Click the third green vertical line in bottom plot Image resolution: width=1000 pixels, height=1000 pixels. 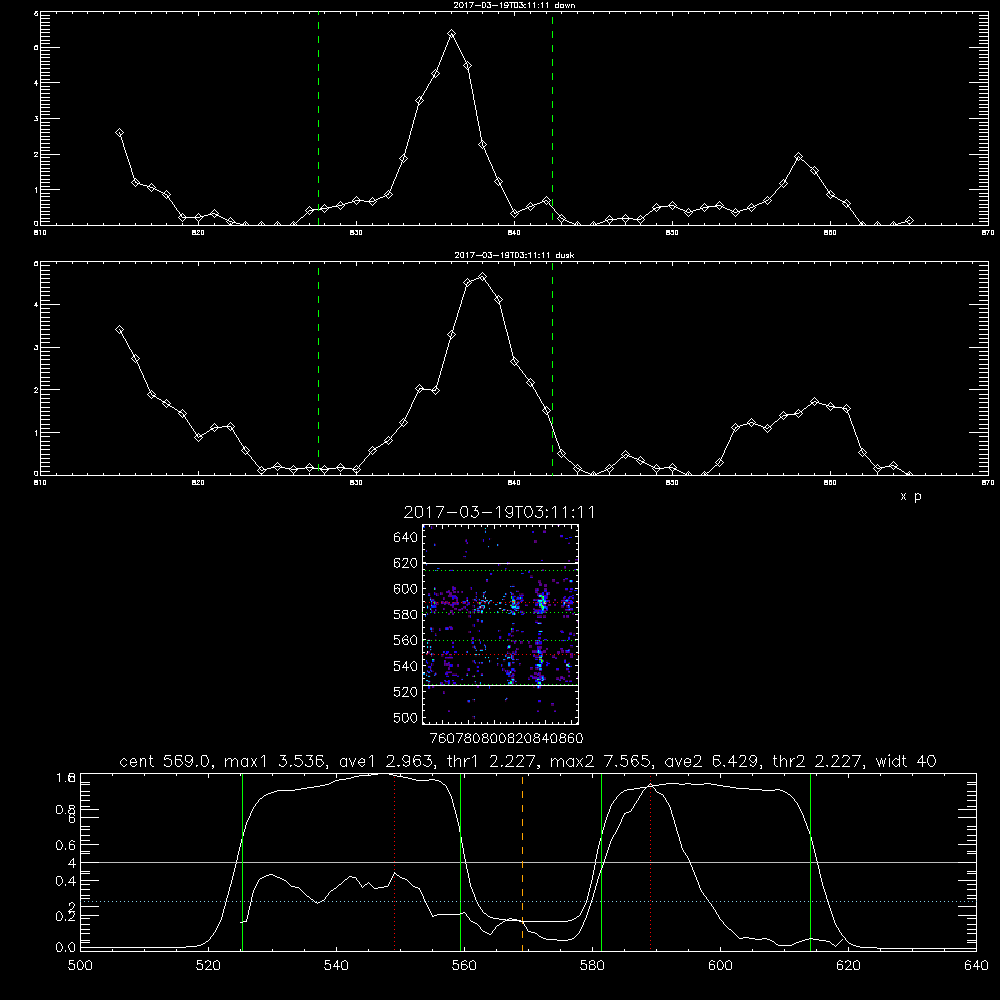point(601,861)
